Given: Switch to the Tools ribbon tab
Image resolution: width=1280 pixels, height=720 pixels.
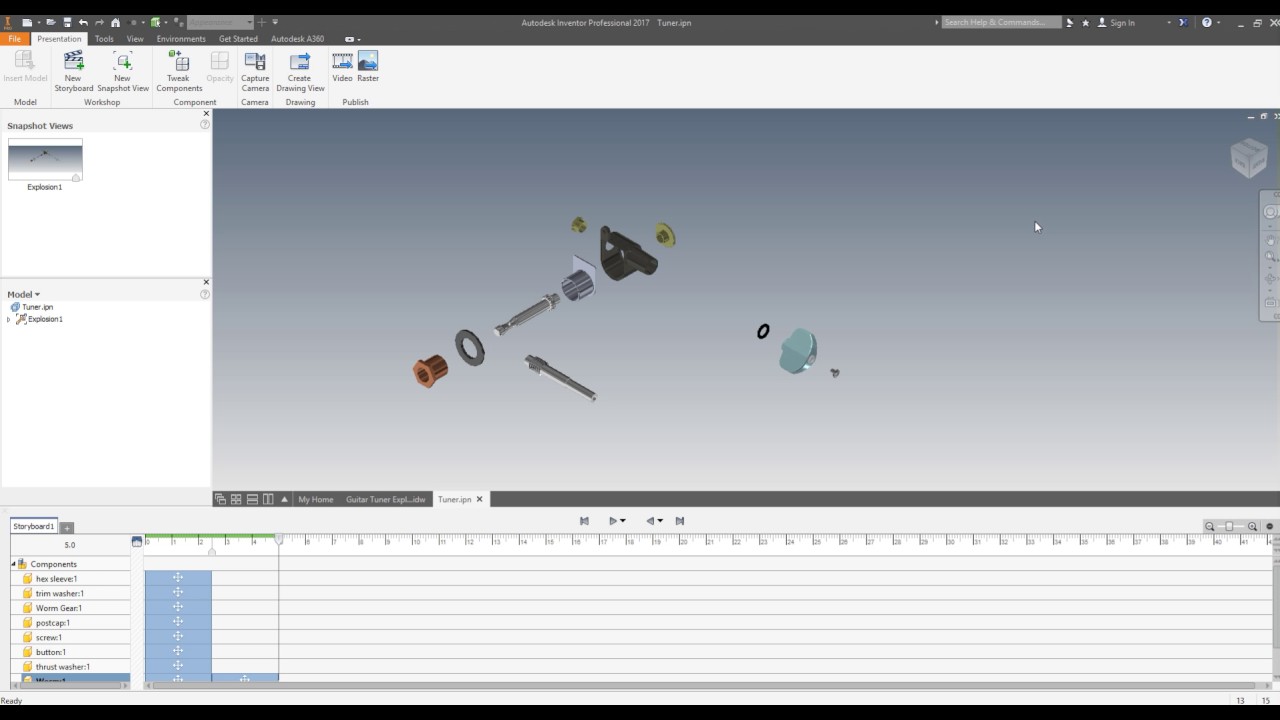Looking at the screenshot, I should click(x=104, y=39).
